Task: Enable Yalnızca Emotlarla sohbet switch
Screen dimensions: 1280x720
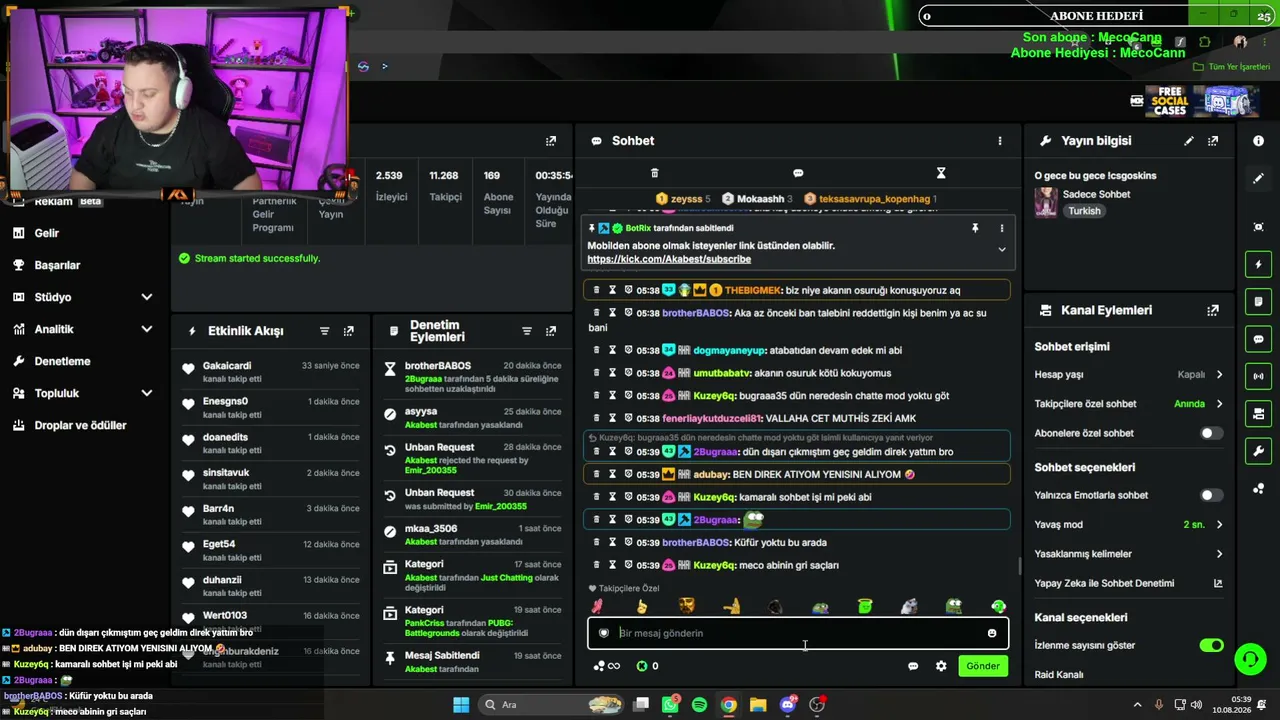Action: click(1211, 496)
